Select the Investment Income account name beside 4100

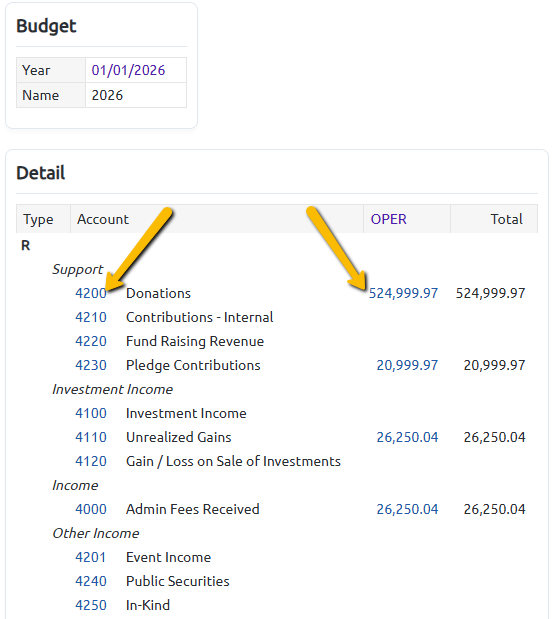tap(186, 413)
